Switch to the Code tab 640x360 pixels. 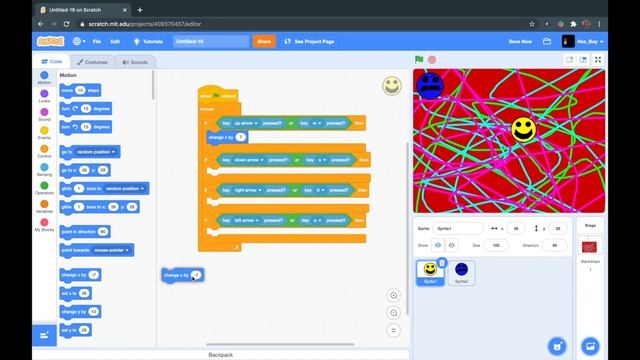(52, 62)
